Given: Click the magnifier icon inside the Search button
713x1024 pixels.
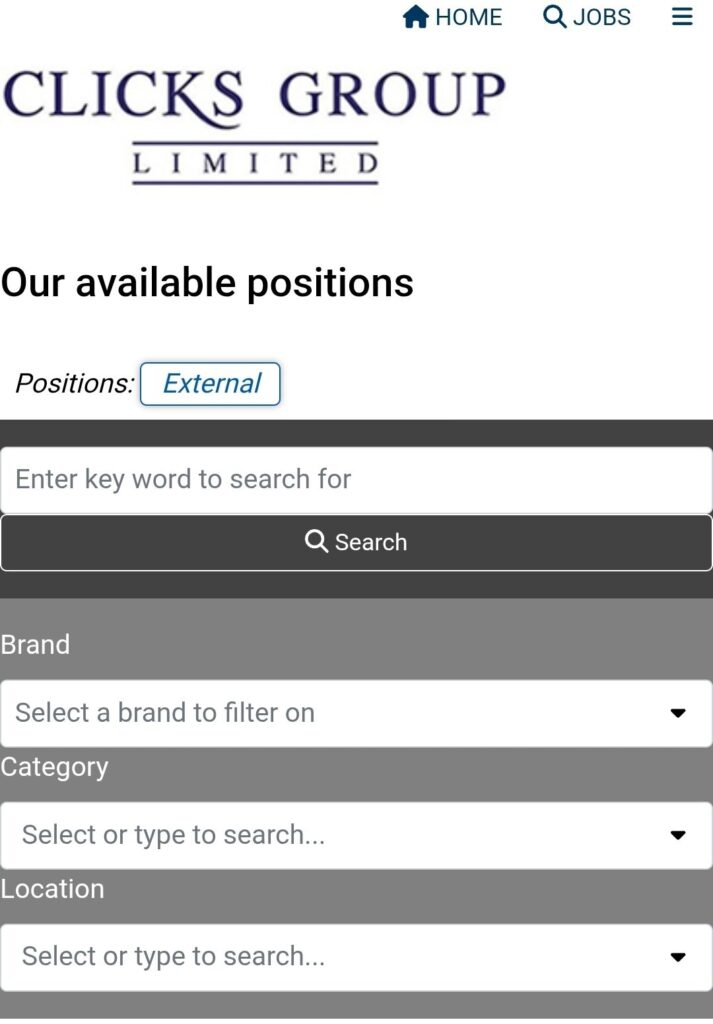Looking at the screenshot, I should 316,542.
